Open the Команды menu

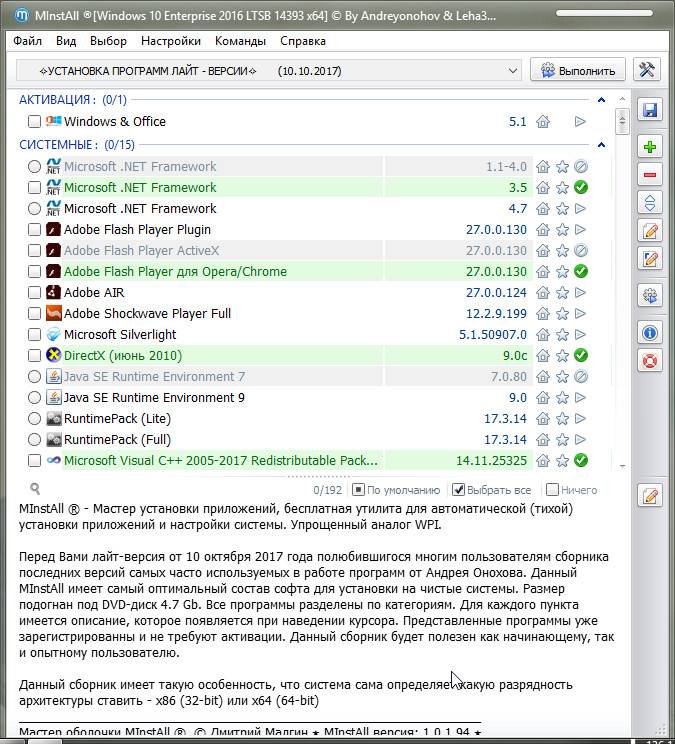(240, 41)
